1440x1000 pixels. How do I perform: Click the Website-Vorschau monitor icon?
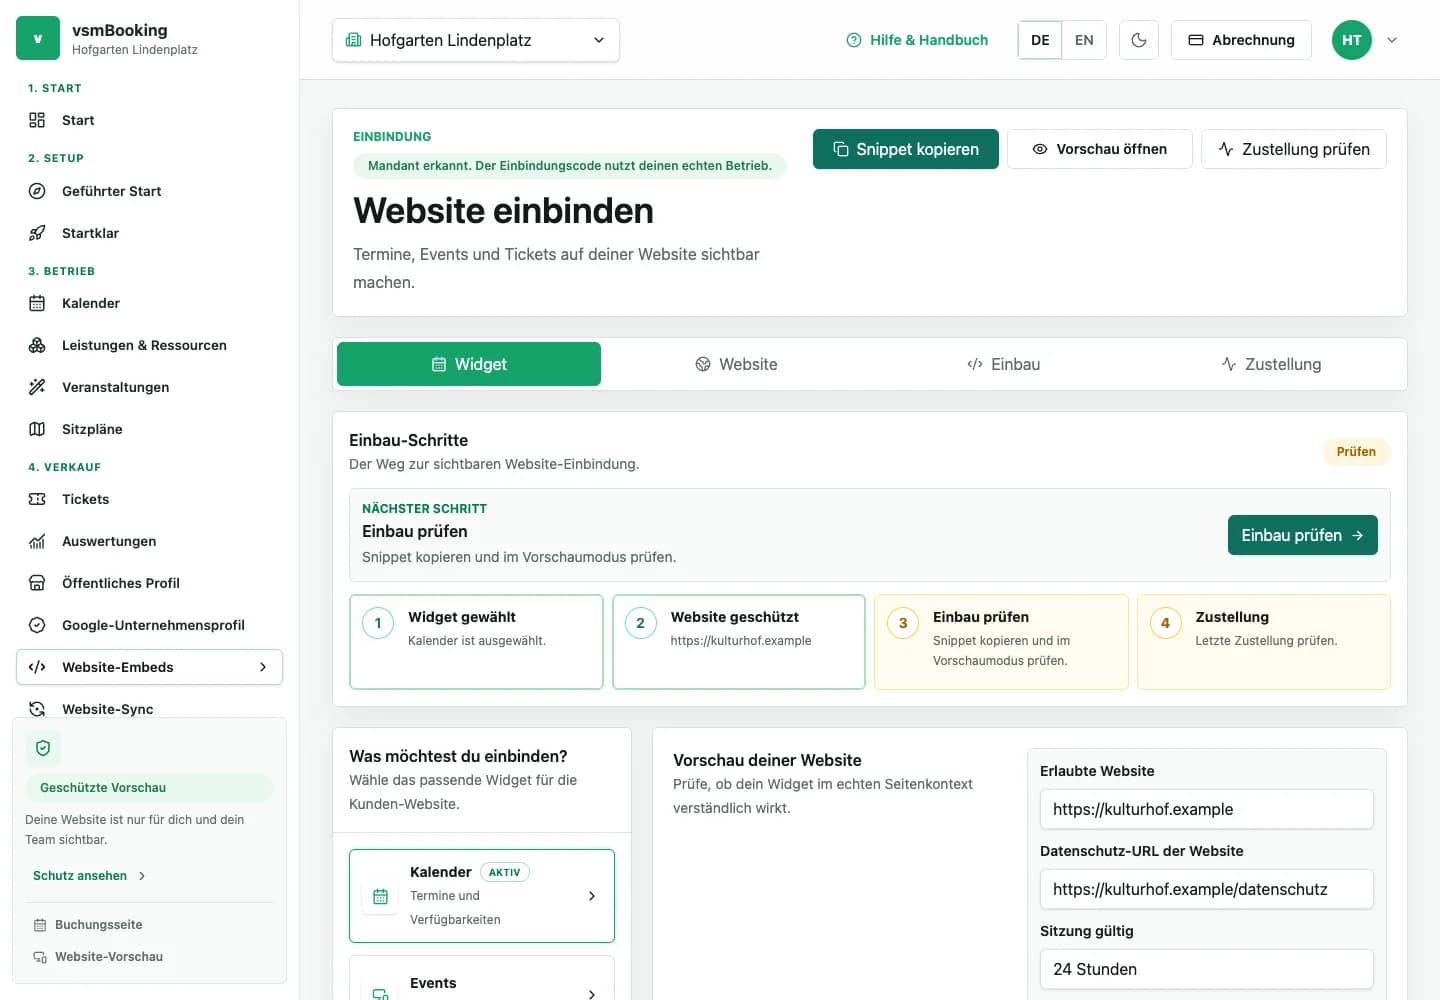pyautogui.click(x=40, y=957)
